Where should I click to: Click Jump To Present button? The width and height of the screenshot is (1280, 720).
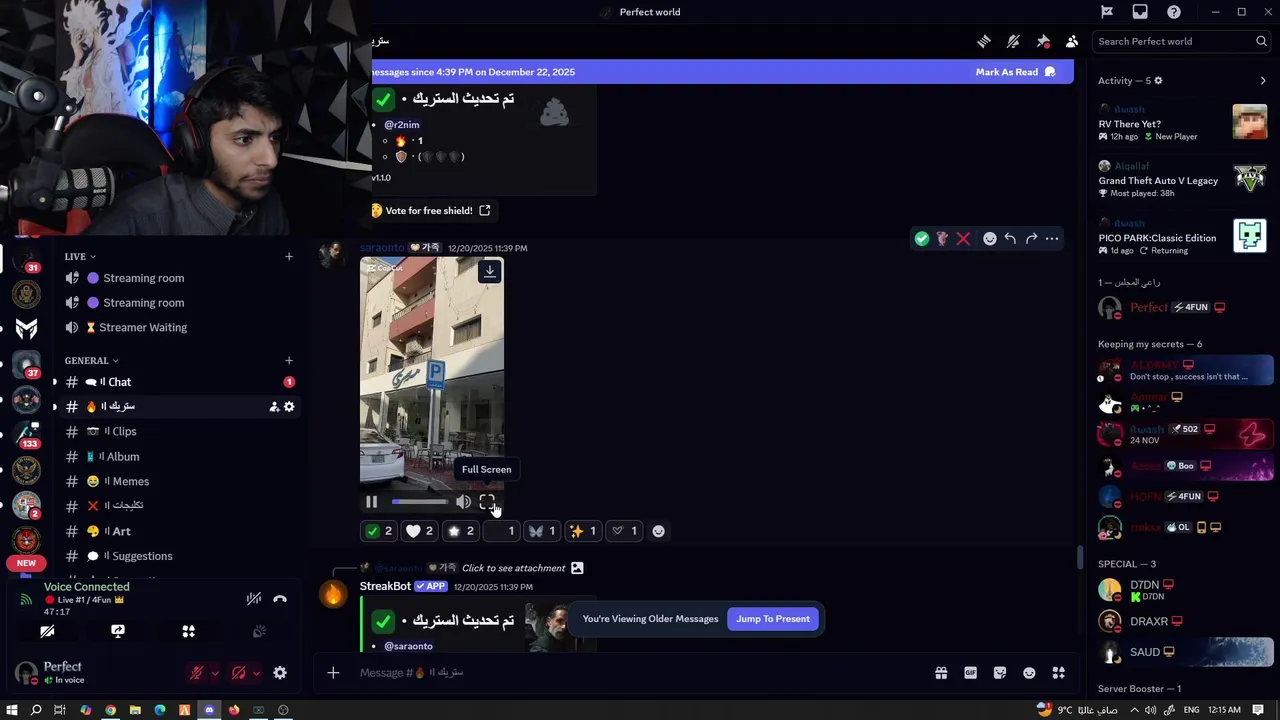point(773,619)
